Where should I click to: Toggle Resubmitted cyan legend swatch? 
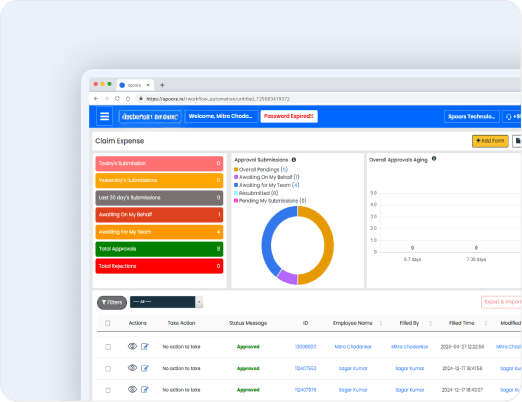point(236,193)
